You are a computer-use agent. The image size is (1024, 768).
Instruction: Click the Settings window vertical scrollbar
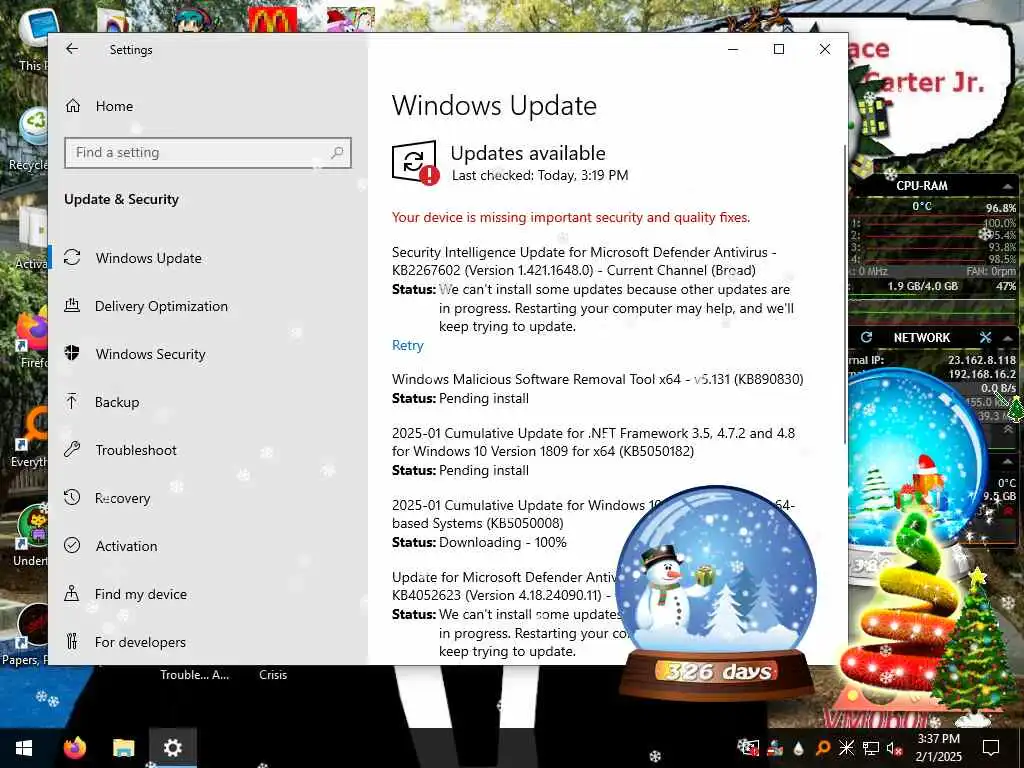[845, 294]
